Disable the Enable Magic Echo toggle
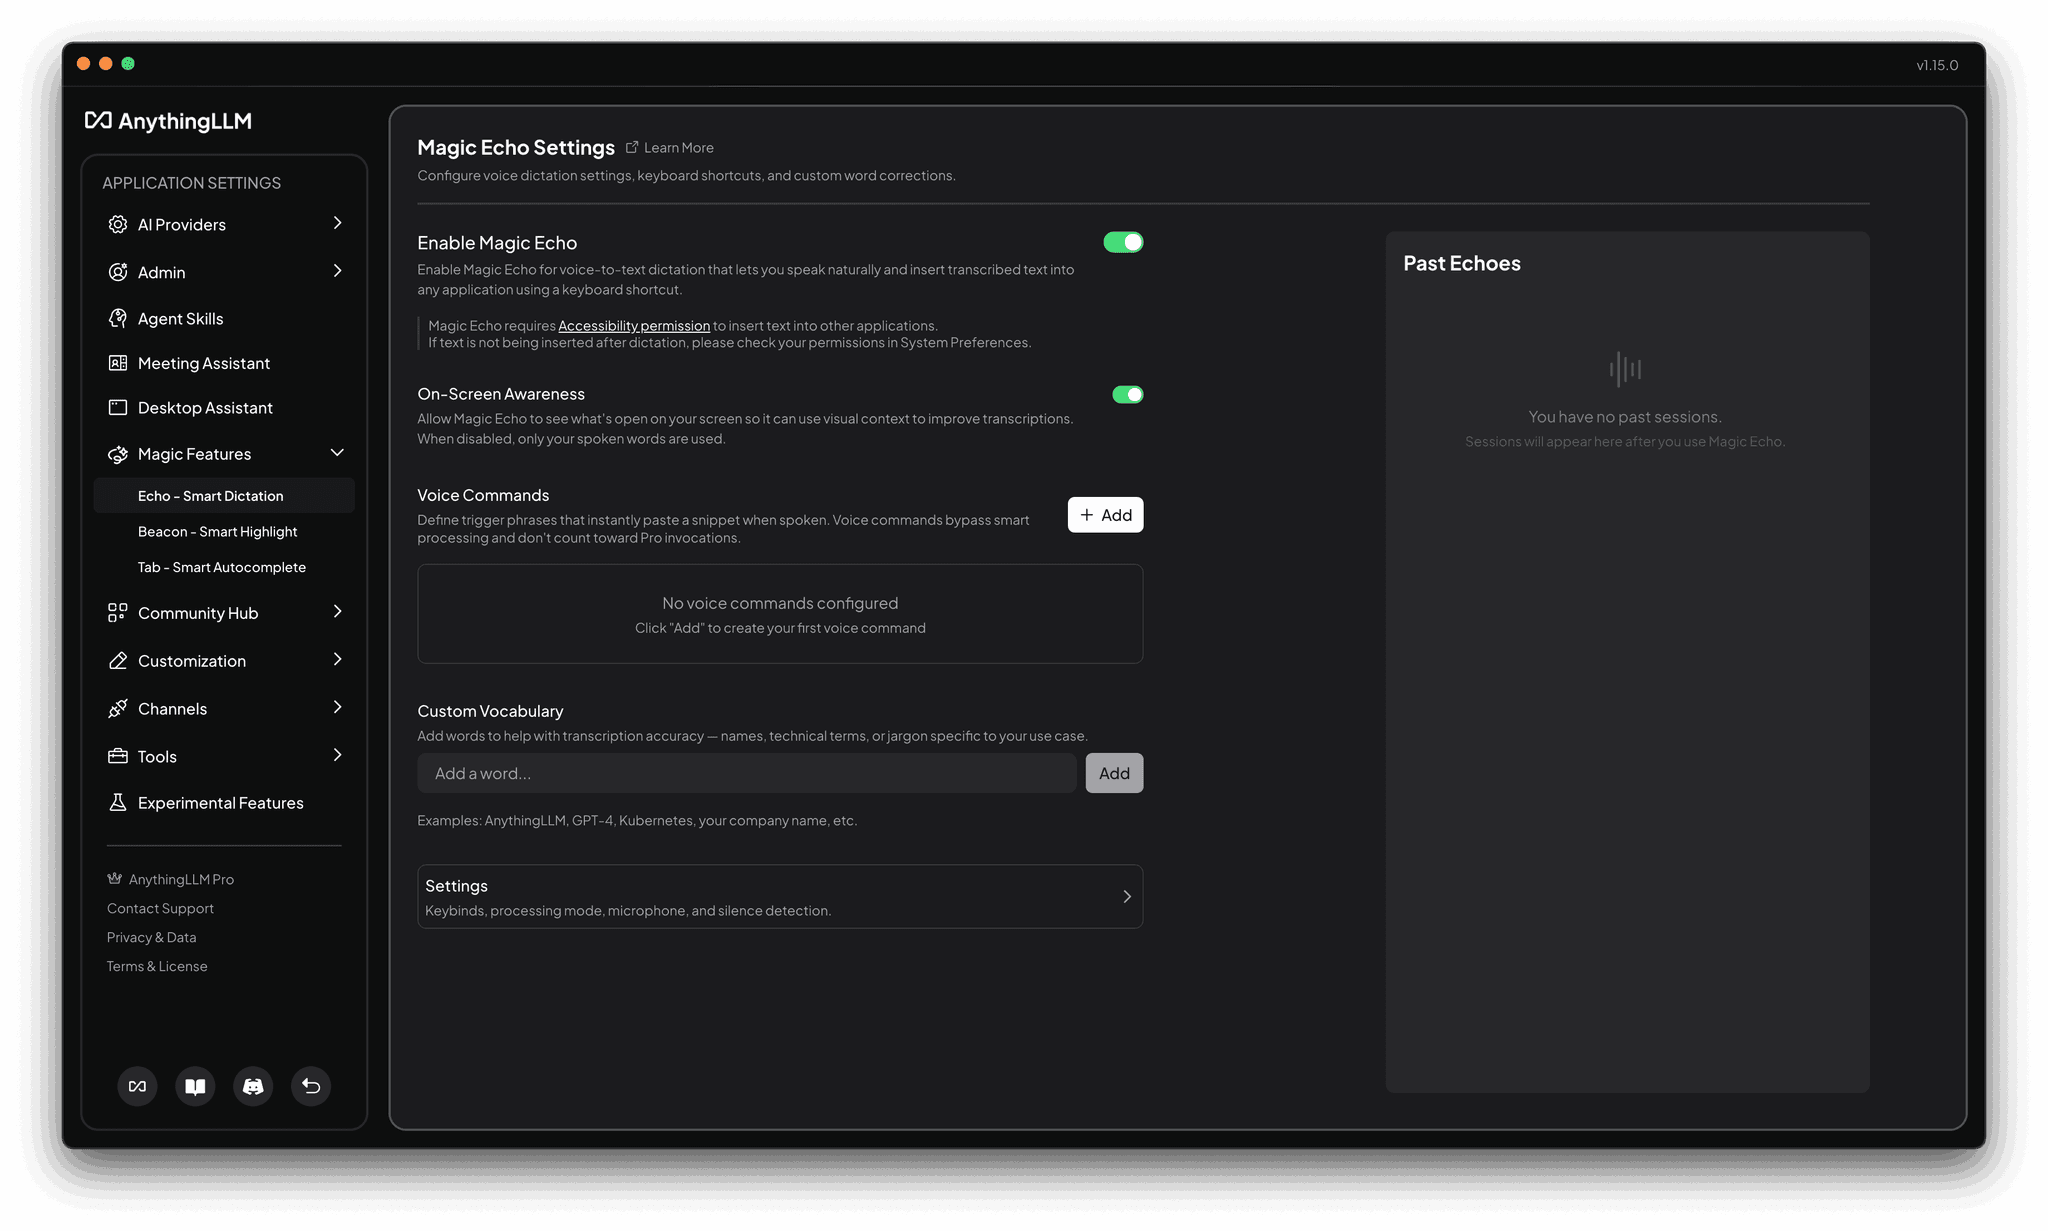The height and width of the screenshot is (1231, 2048). click(1123, 242)
